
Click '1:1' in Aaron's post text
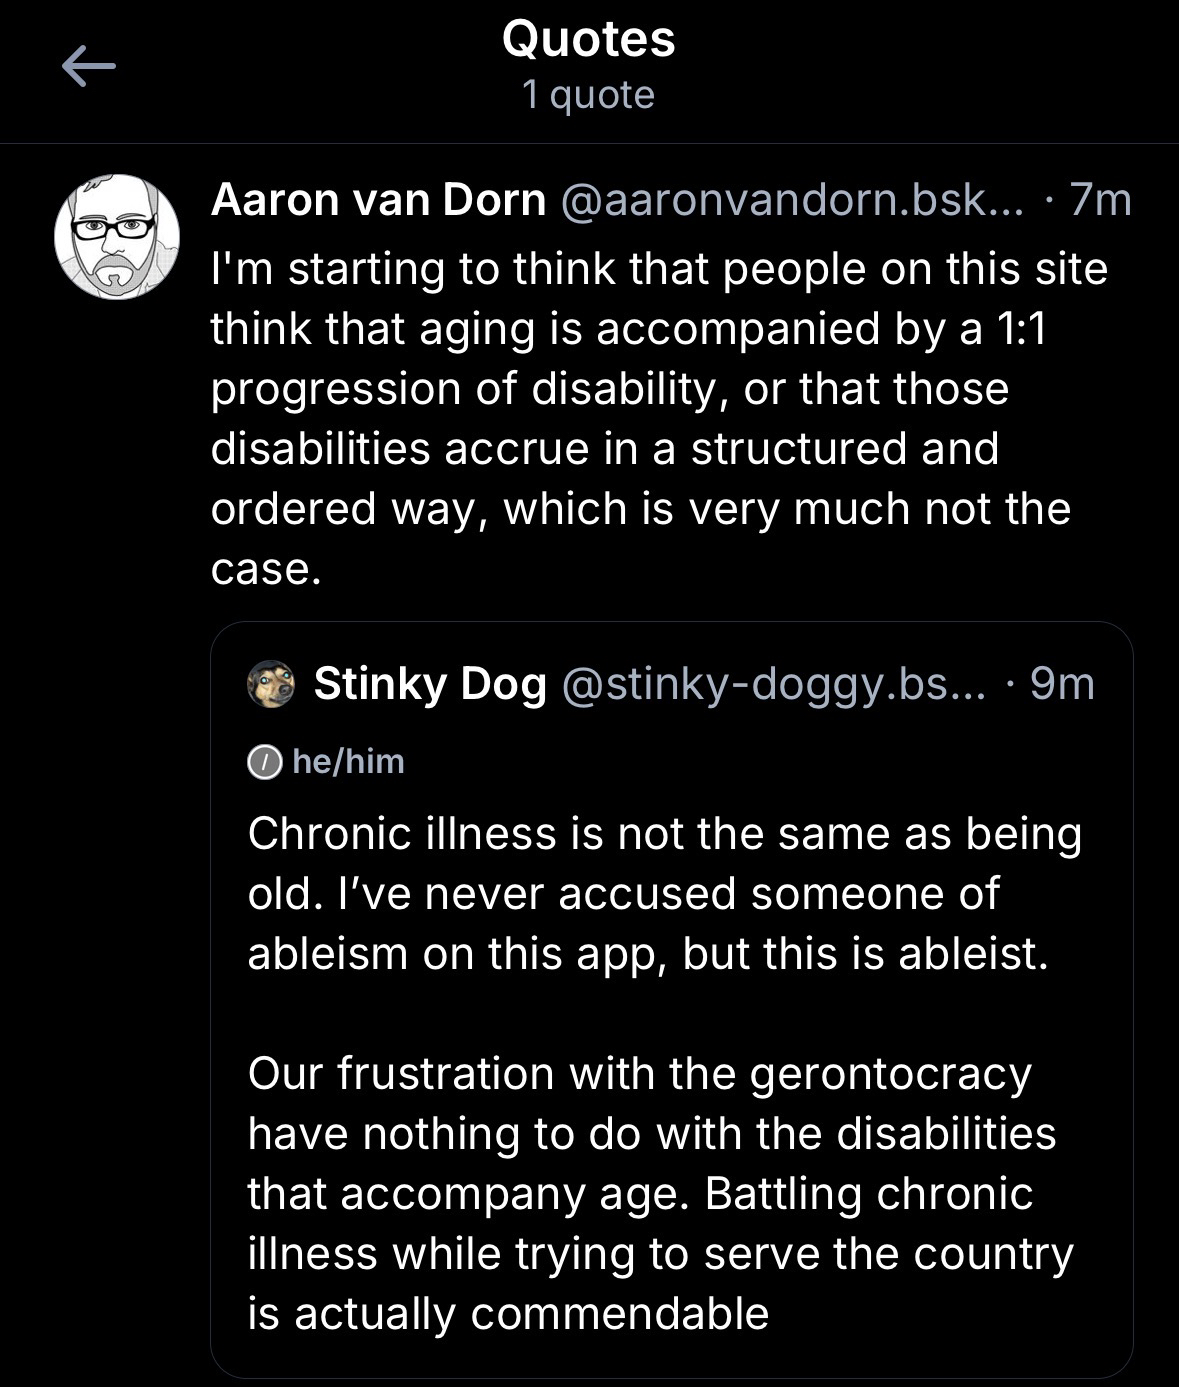(1020, 329)
